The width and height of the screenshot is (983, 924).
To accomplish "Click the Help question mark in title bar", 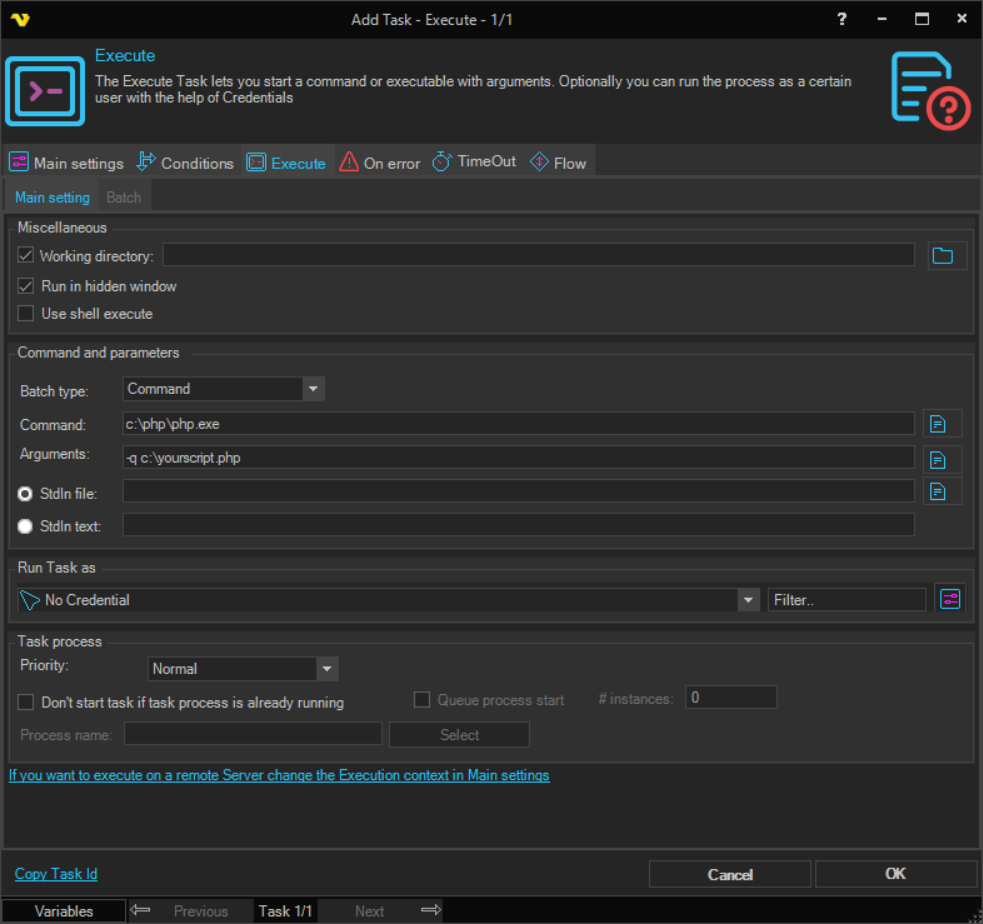I will click(841, 19).
